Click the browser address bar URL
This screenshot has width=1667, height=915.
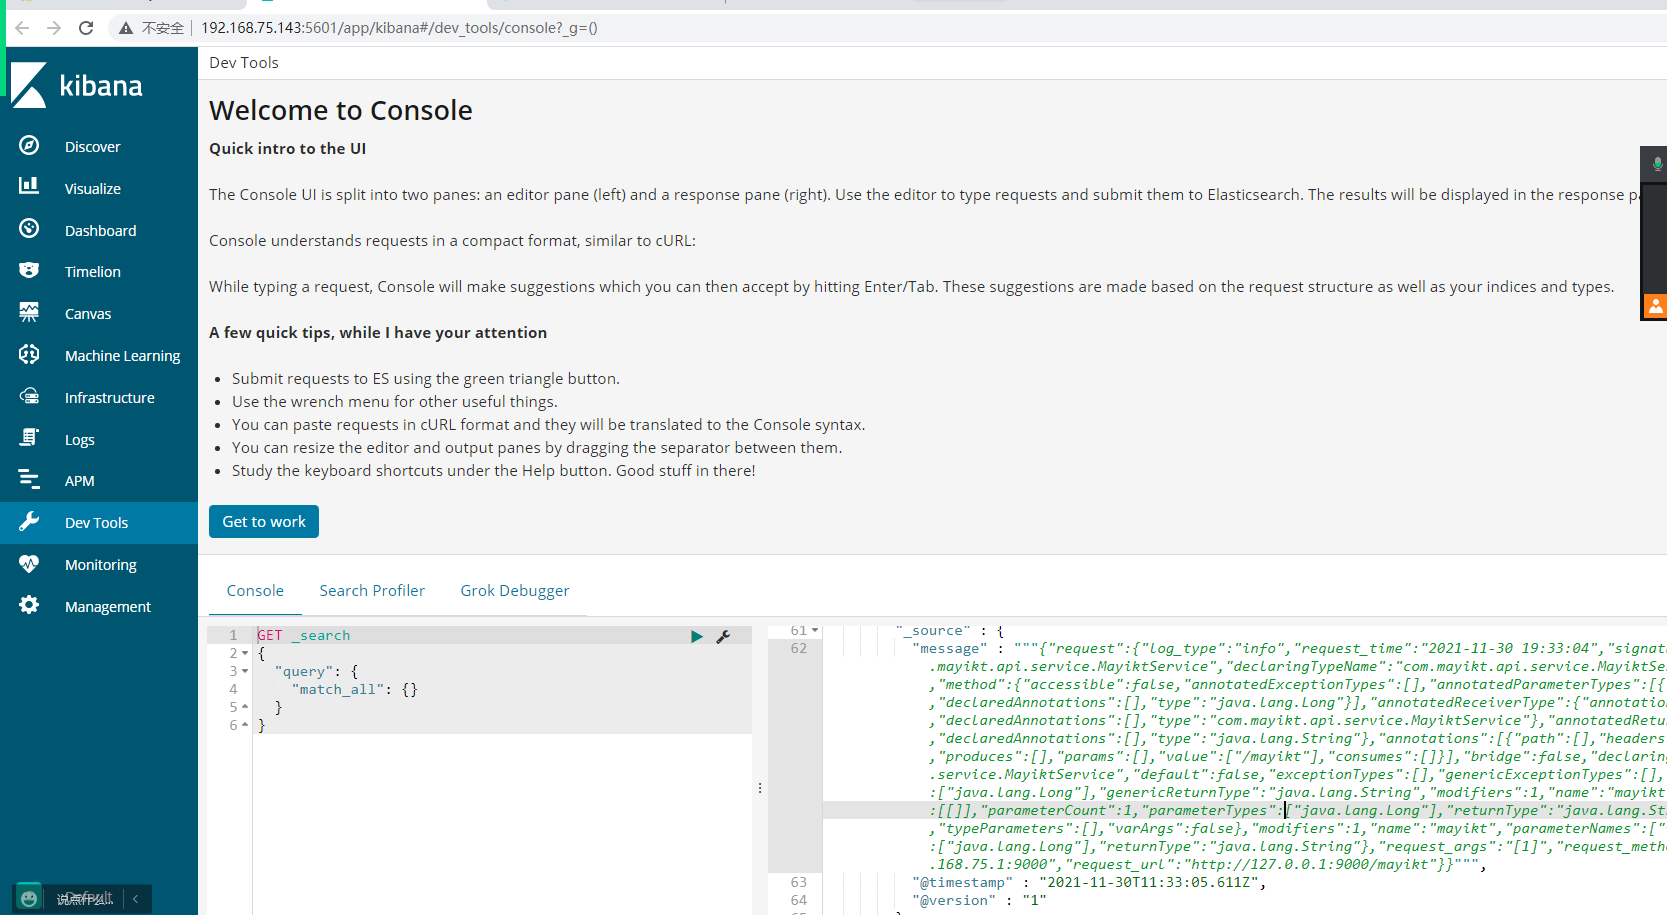click(x=400, y=28)
